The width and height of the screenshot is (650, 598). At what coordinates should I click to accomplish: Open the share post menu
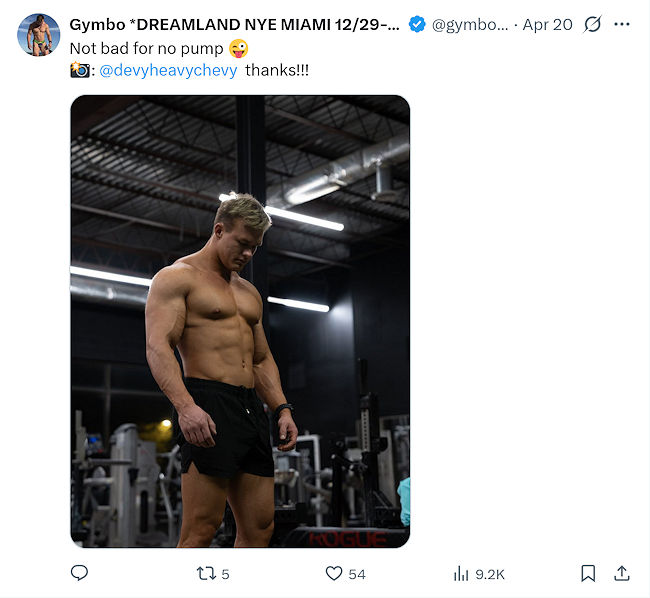pos(621,573)
